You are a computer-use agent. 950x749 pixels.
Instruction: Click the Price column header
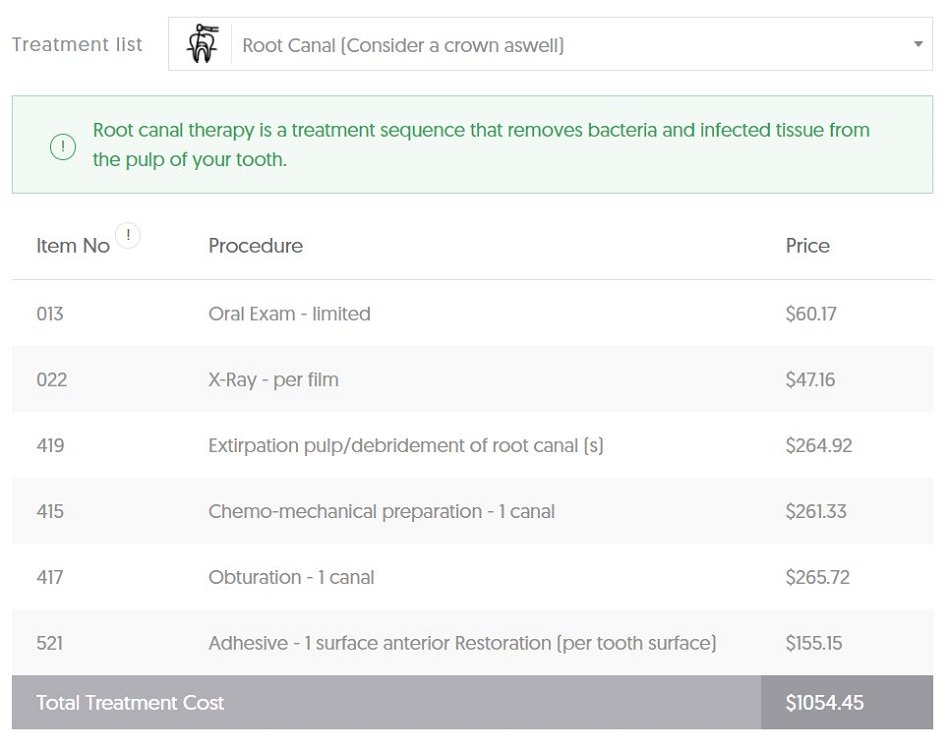point(808,245)
